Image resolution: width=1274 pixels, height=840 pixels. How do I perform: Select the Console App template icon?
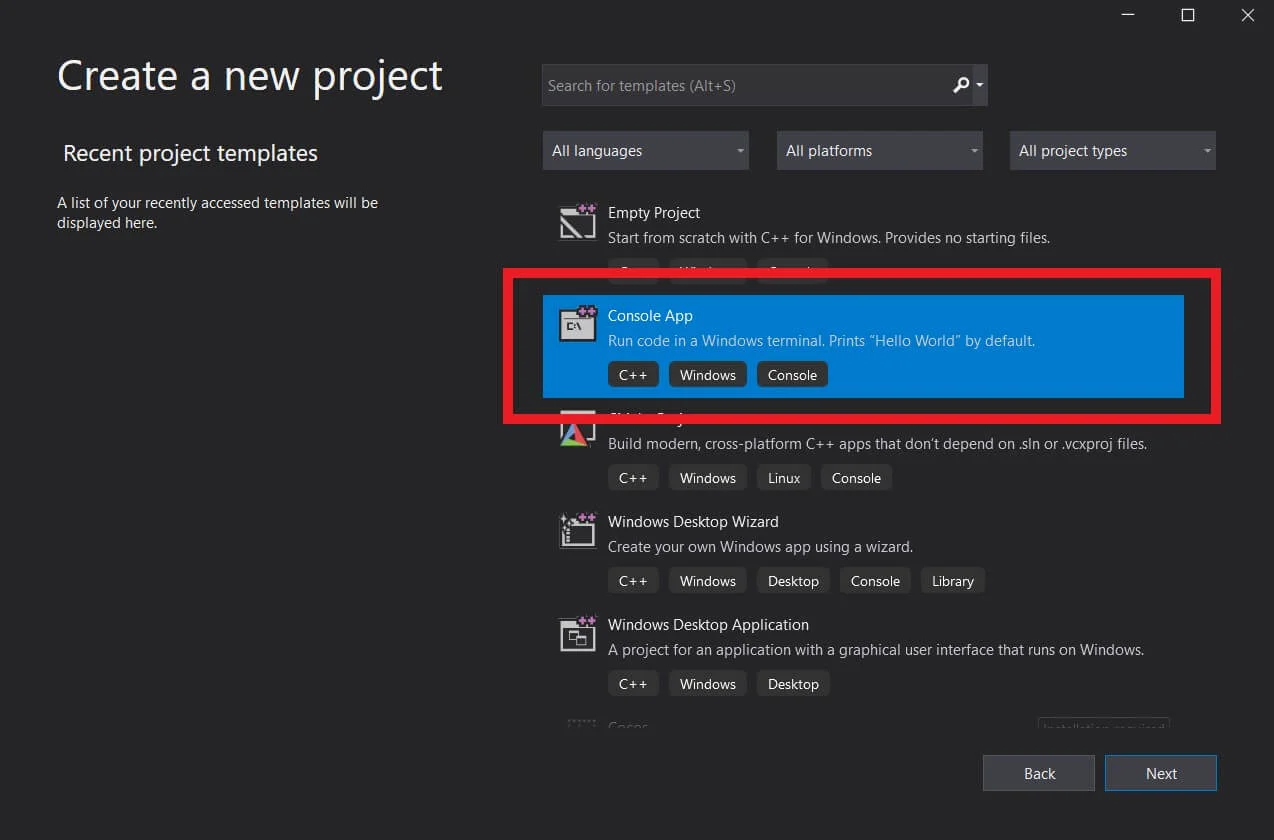[577, 324]
